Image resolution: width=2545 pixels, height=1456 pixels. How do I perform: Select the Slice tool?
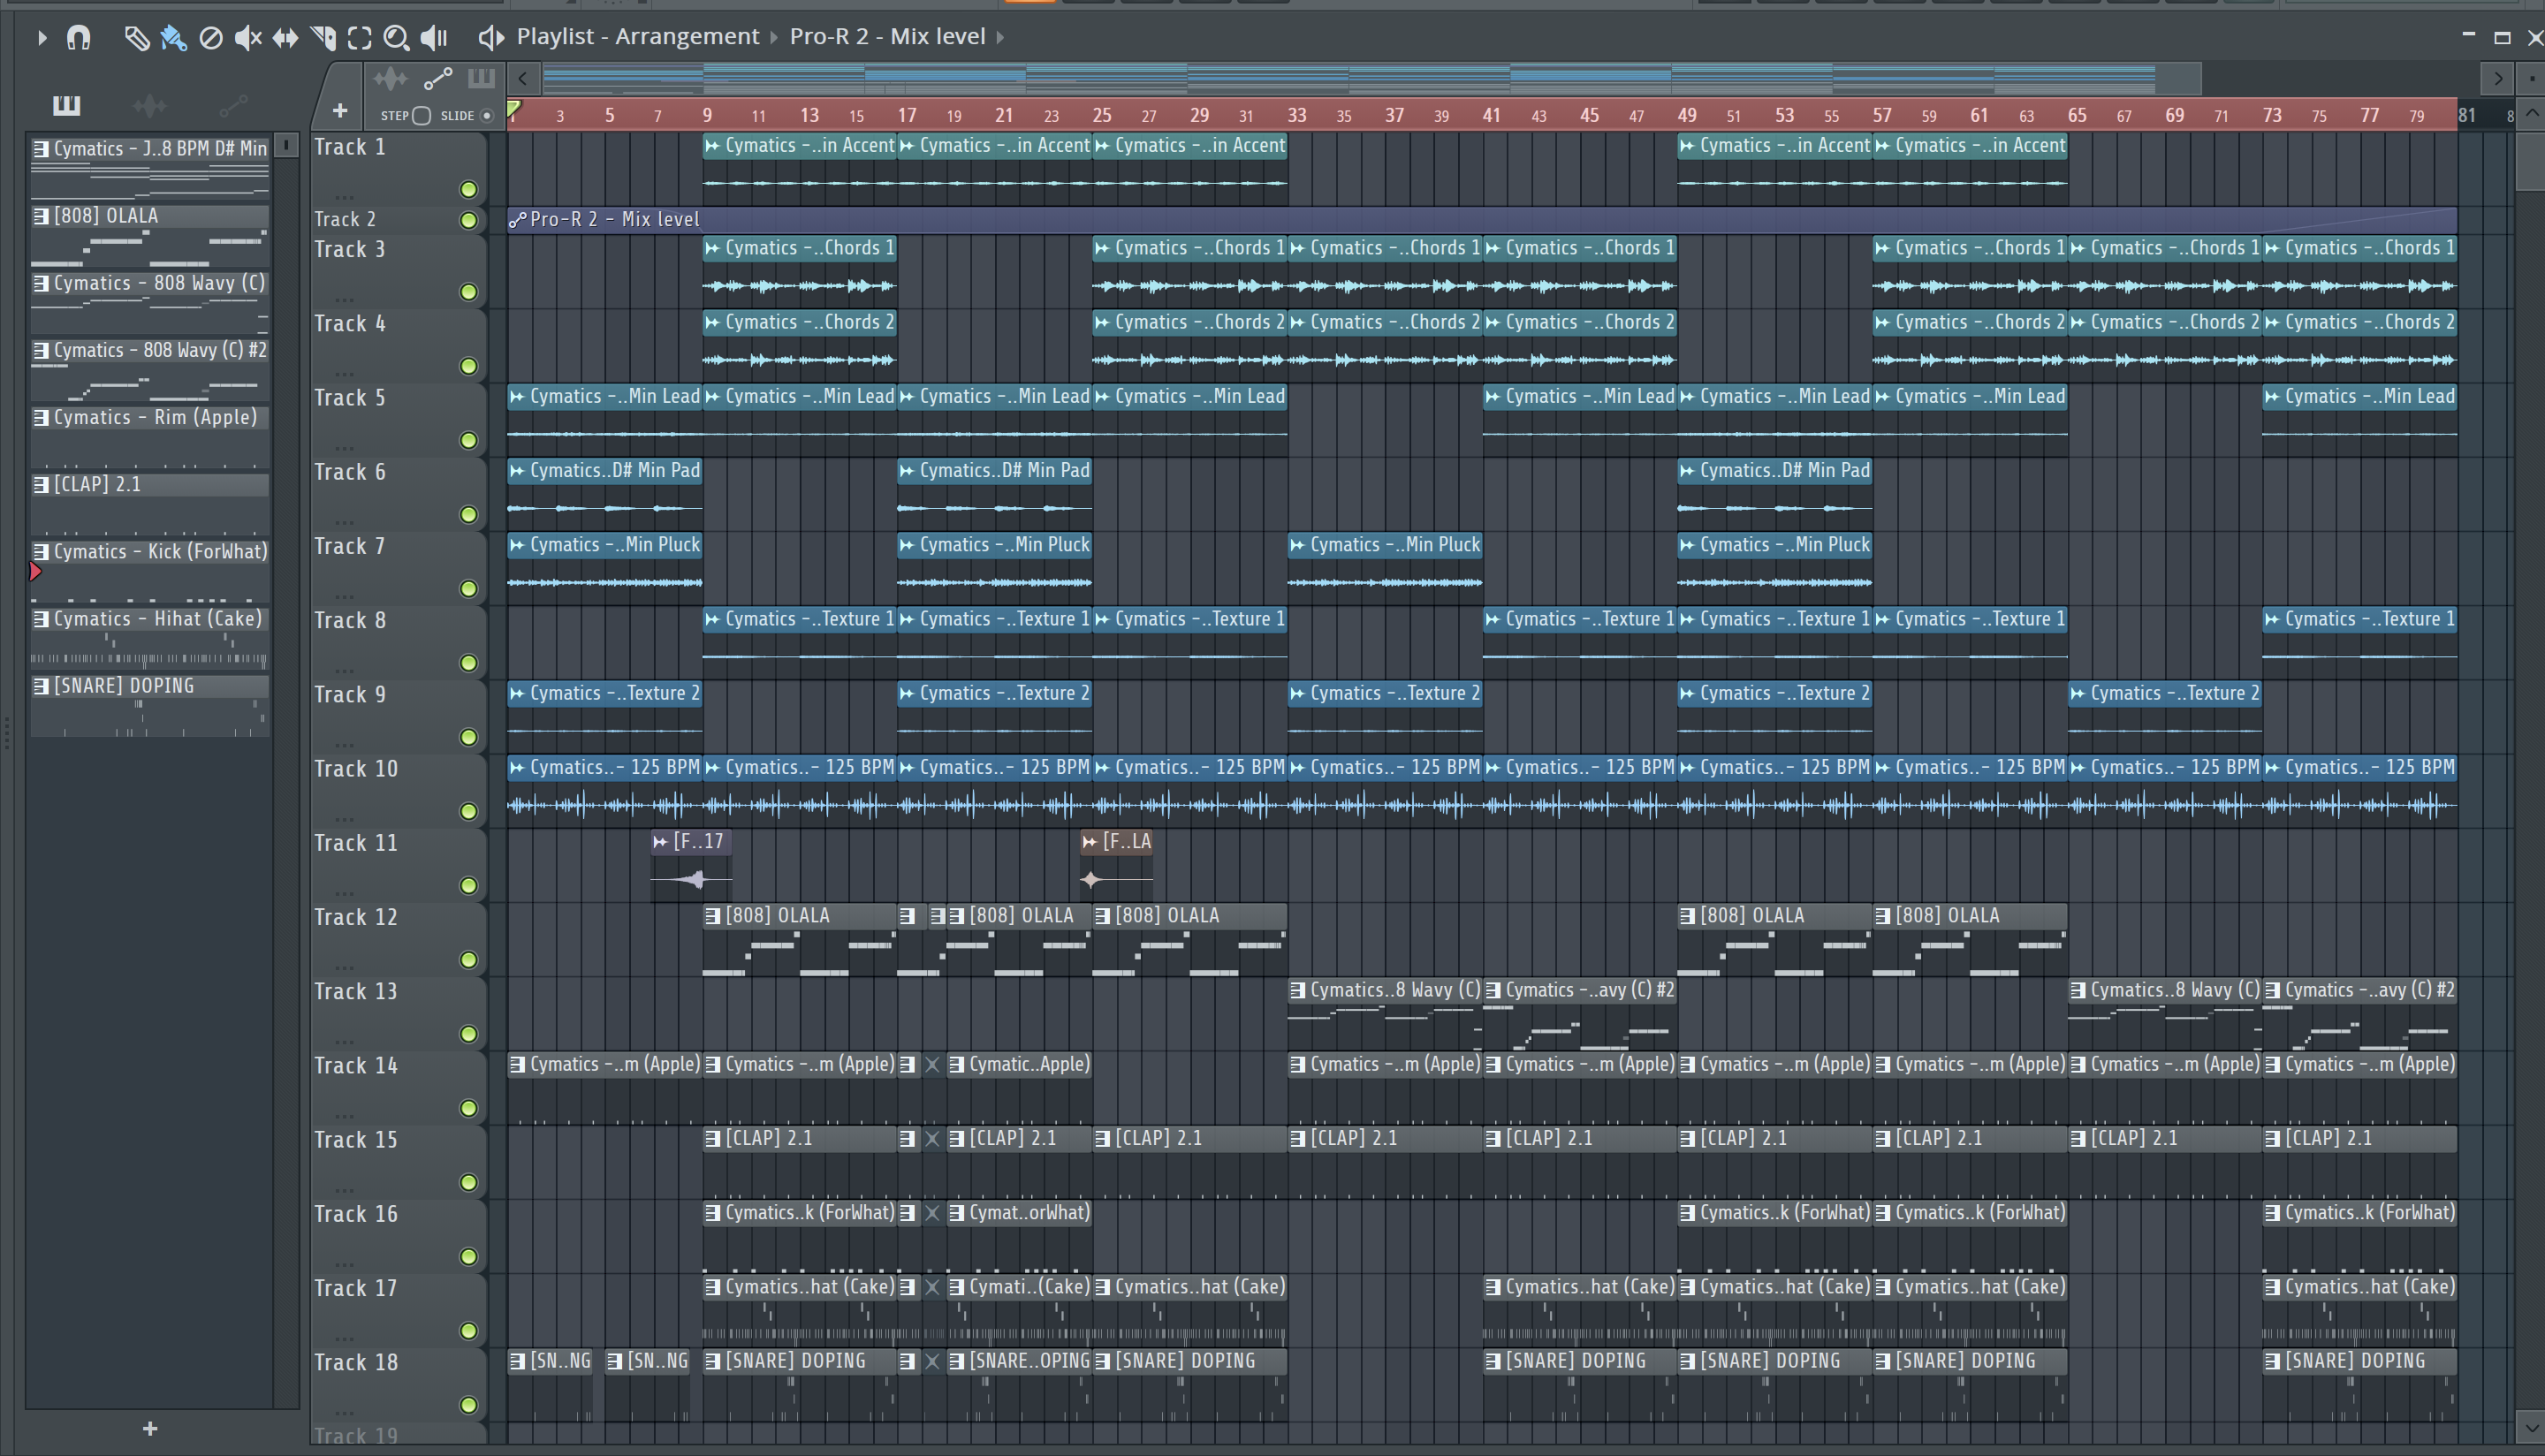click(x=323, y=38)
